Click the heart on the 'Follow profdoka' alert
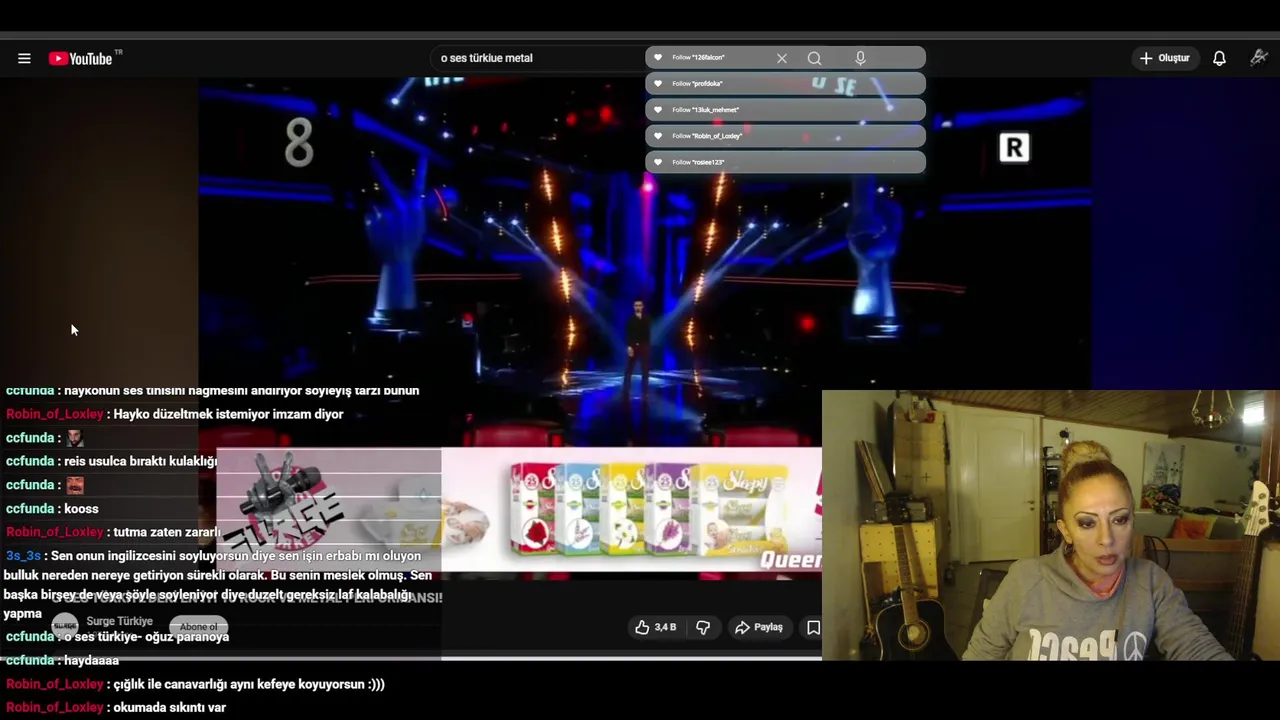Viewport: 1280px width, 720px height. click(658, 83)
